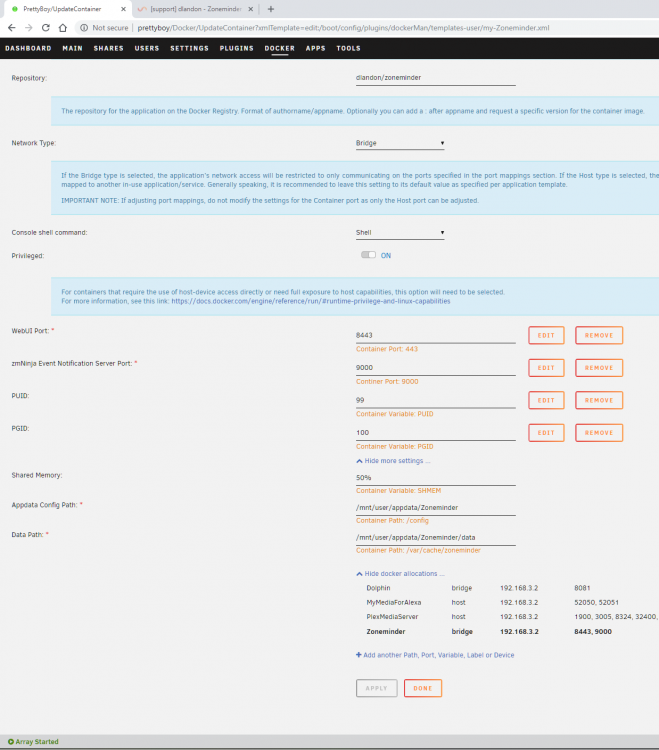Click the PUID value field 99

click(435, 400)
